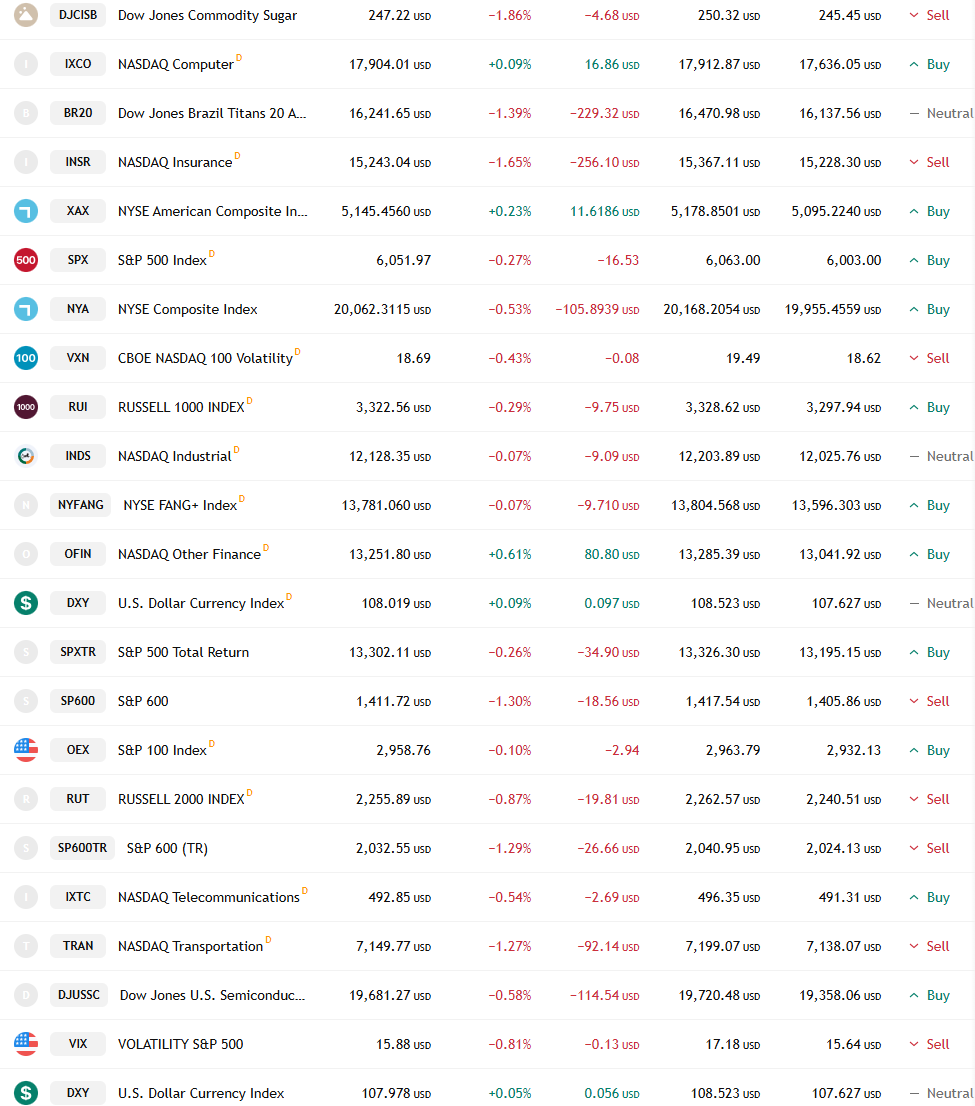Click the −229.32 USD change value

(x=605, y=113)
